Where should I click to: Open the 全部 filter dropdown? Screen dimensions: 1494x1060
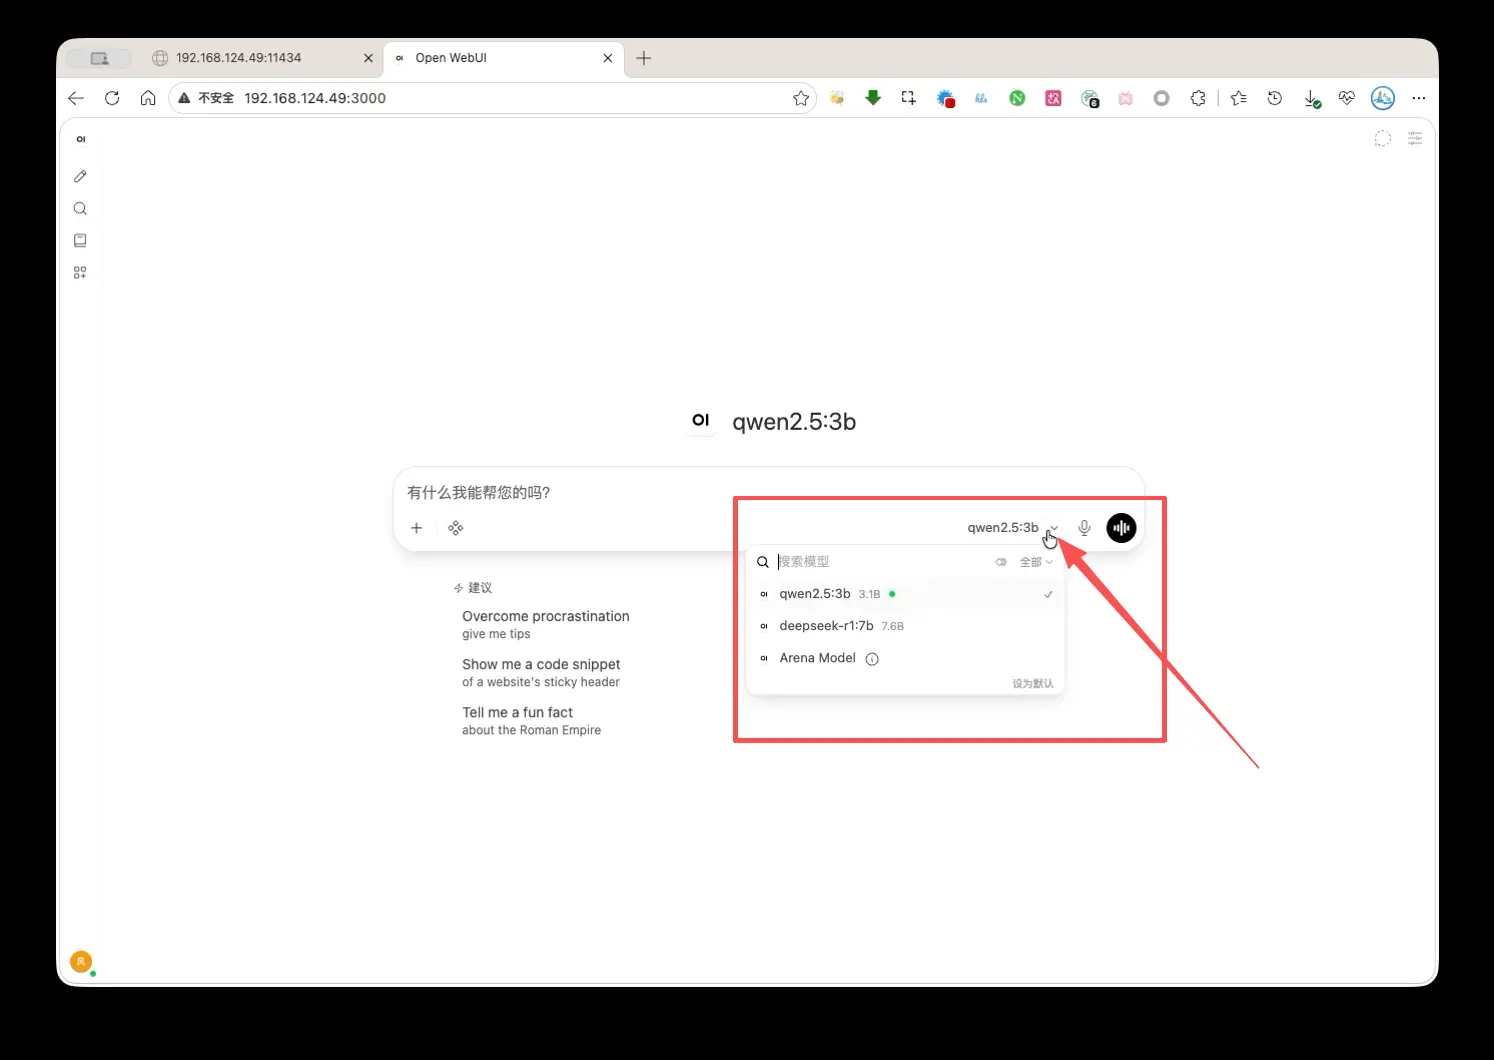[1036, 562]
